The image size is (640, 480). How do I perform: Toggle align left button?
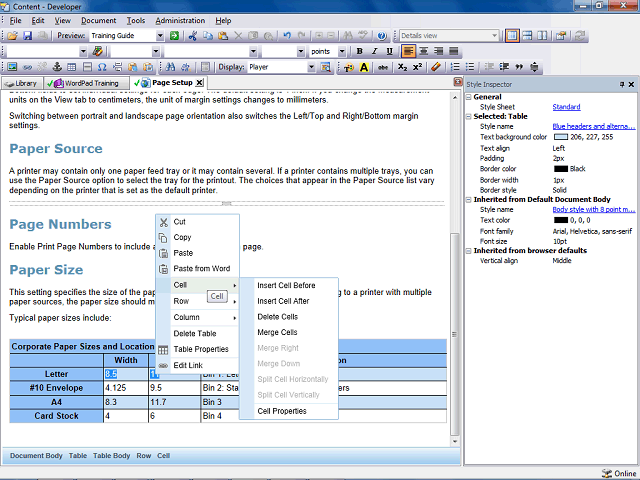408,51
